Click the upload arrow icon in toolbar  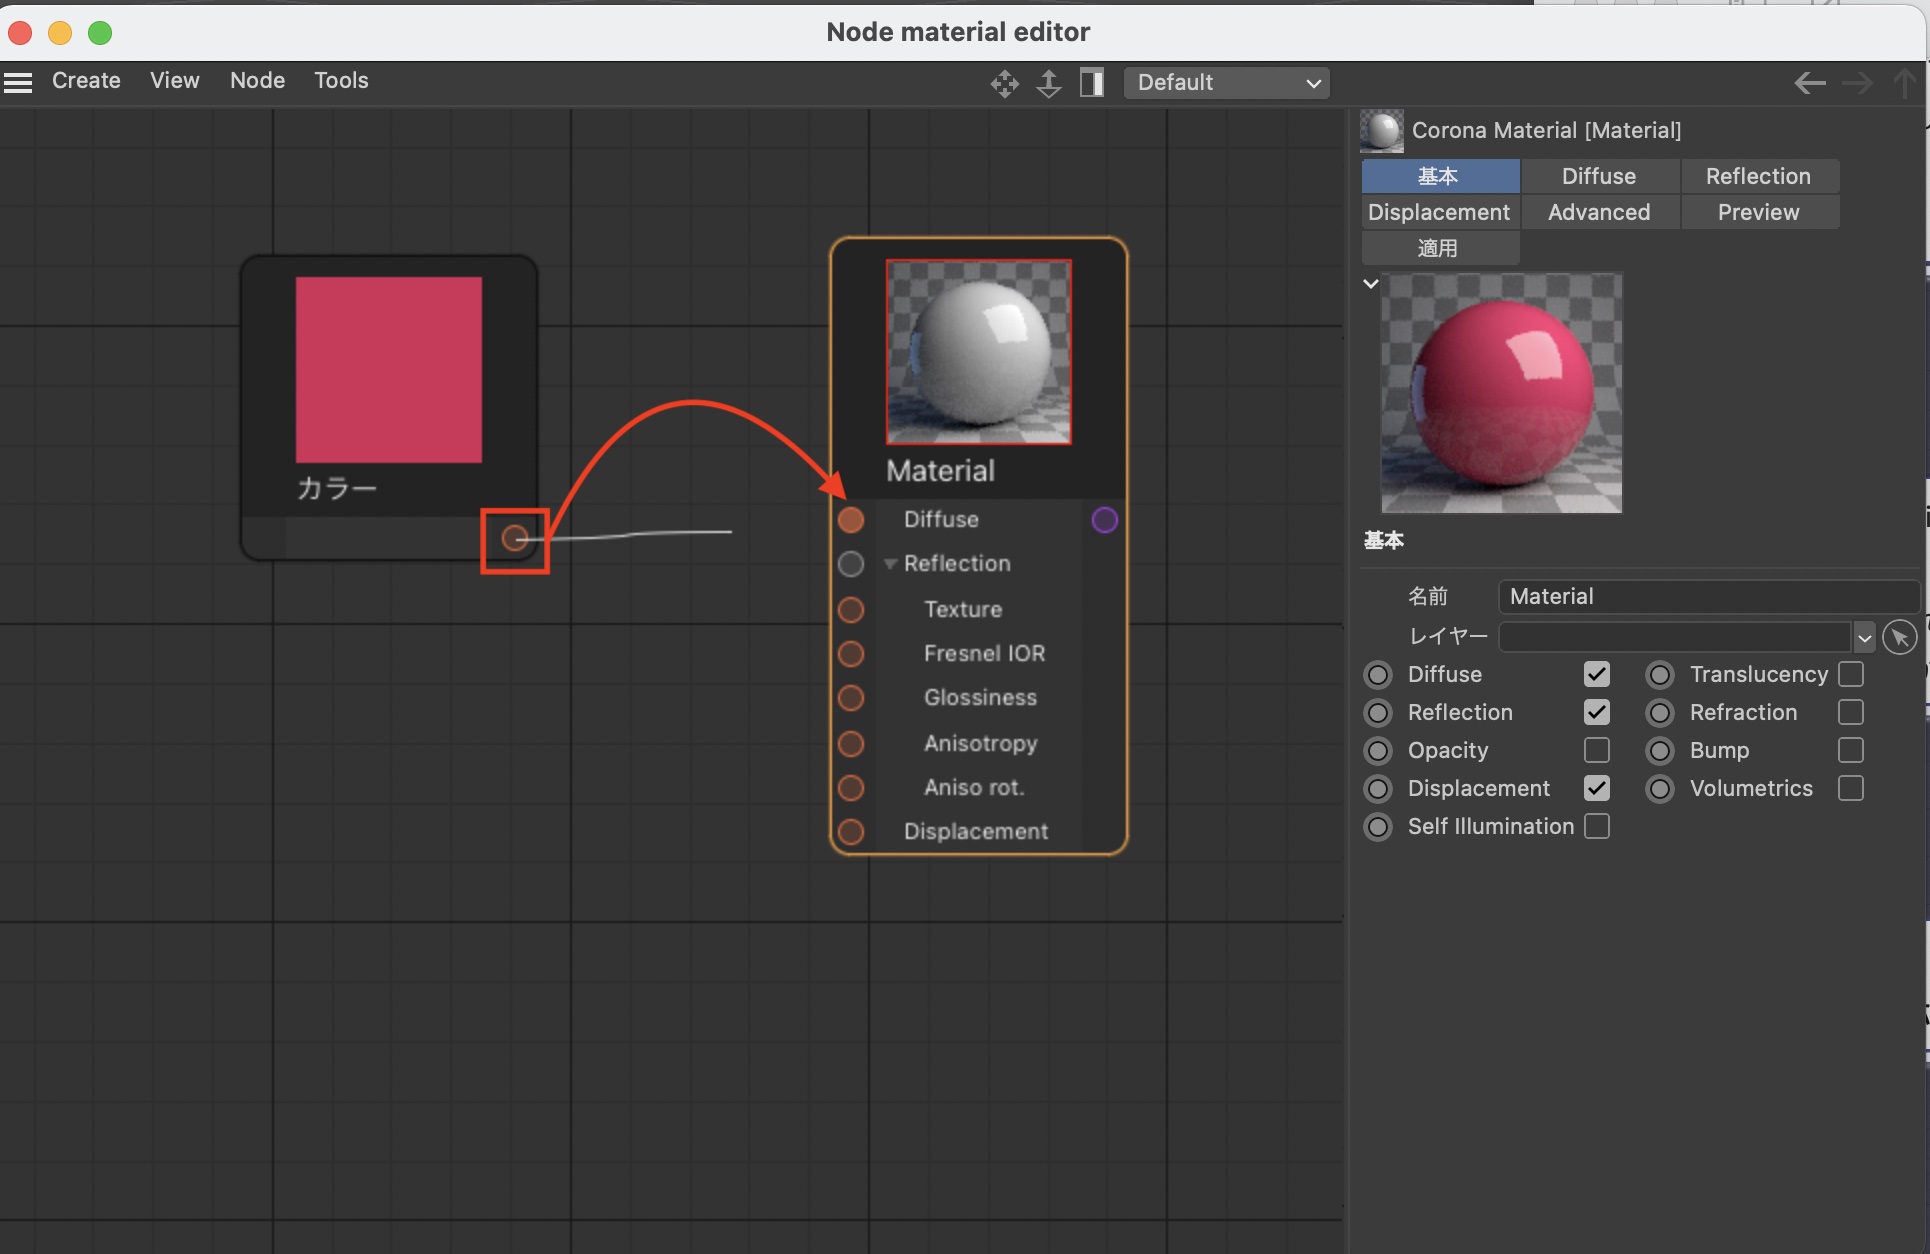[x=1048, y=83]
